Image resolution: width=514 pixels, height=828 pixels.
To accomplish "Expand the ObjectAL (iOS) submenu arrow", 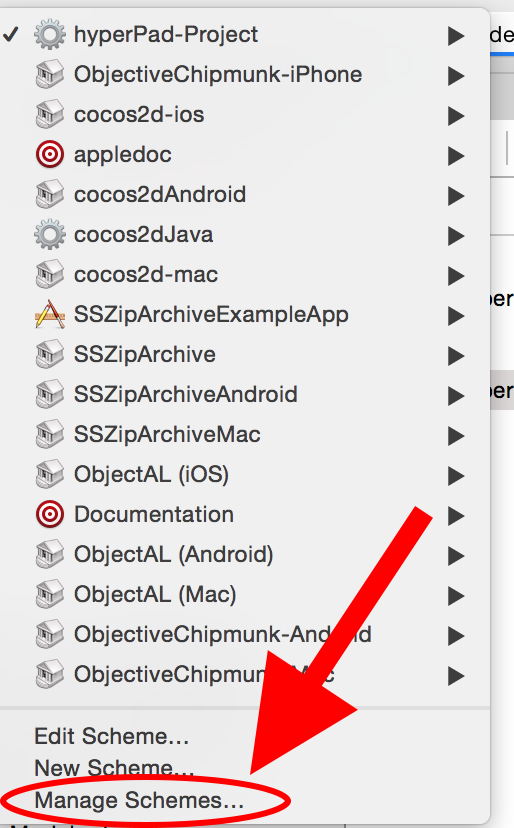I will [x=456, y=475].
